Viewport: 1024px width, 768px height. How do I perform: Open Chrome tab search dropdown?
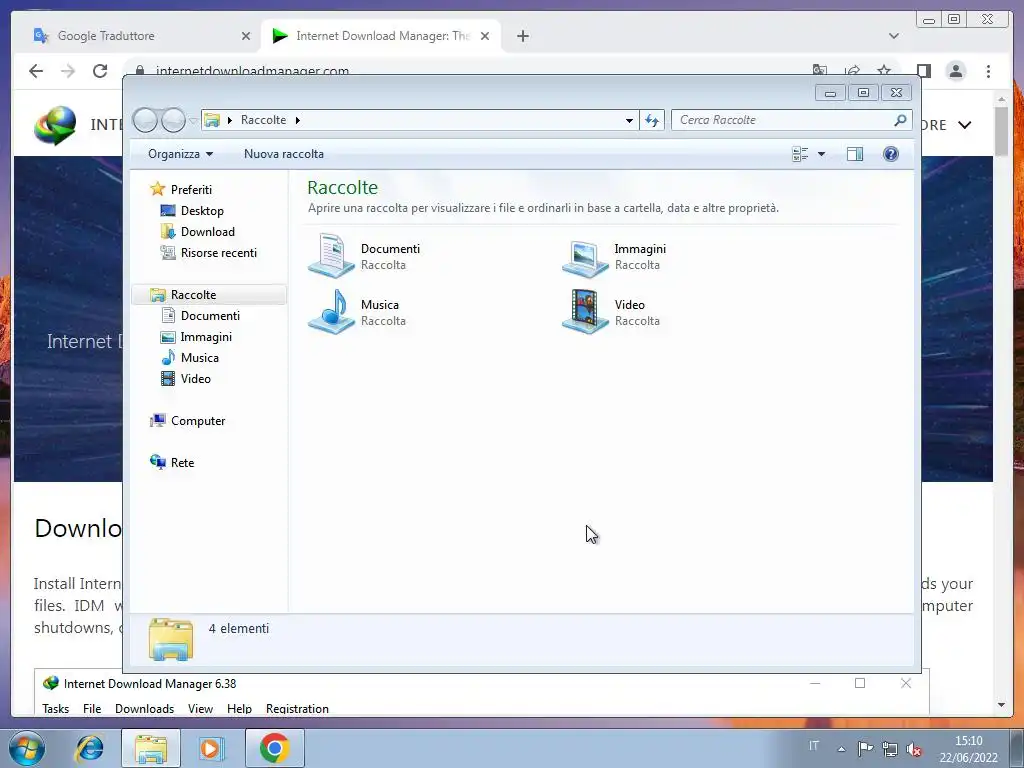894,36
